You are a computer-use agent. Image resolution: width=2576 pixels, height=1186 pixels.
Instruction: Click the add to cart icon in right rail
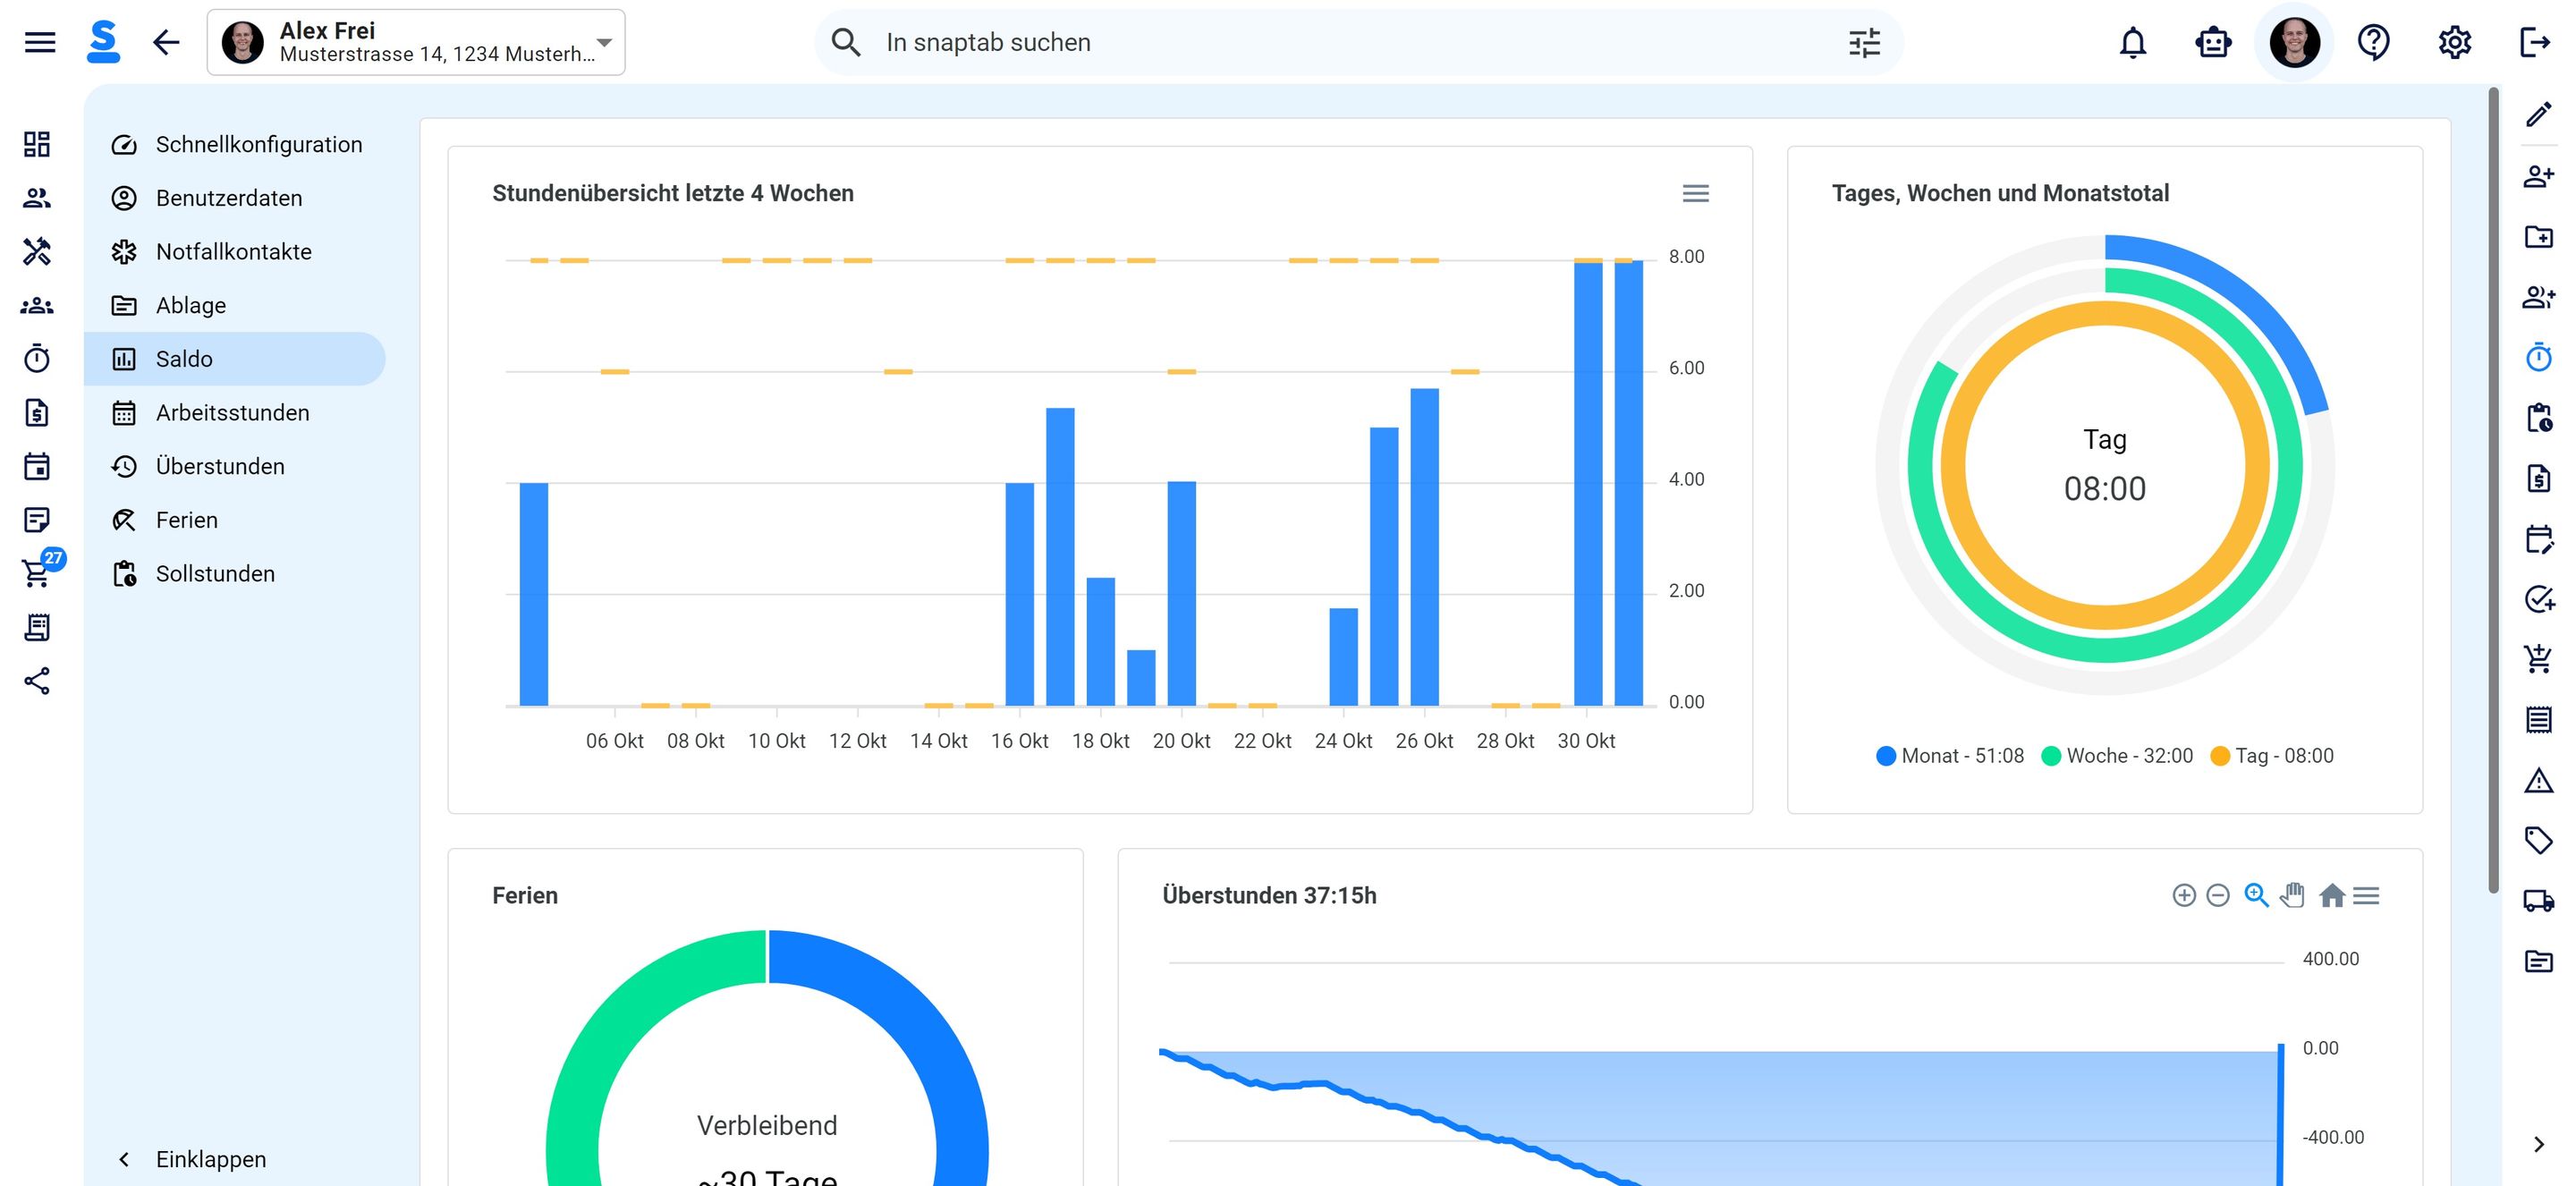tap(2538, 659)
